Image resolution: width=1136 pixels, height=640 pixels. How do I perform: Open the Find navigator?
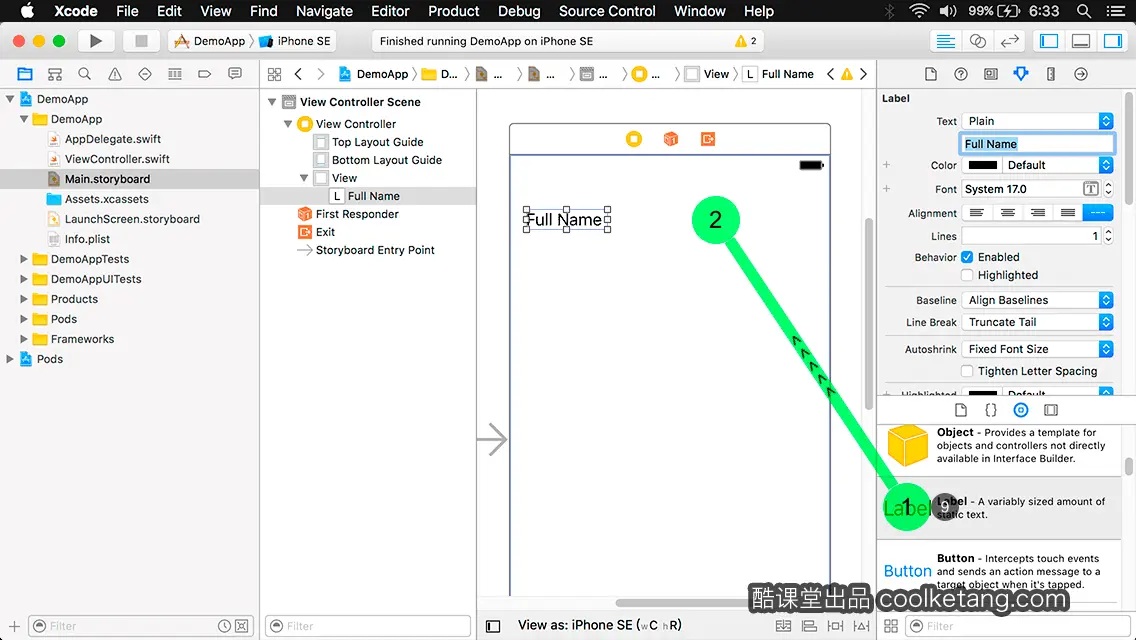(84, 74)
